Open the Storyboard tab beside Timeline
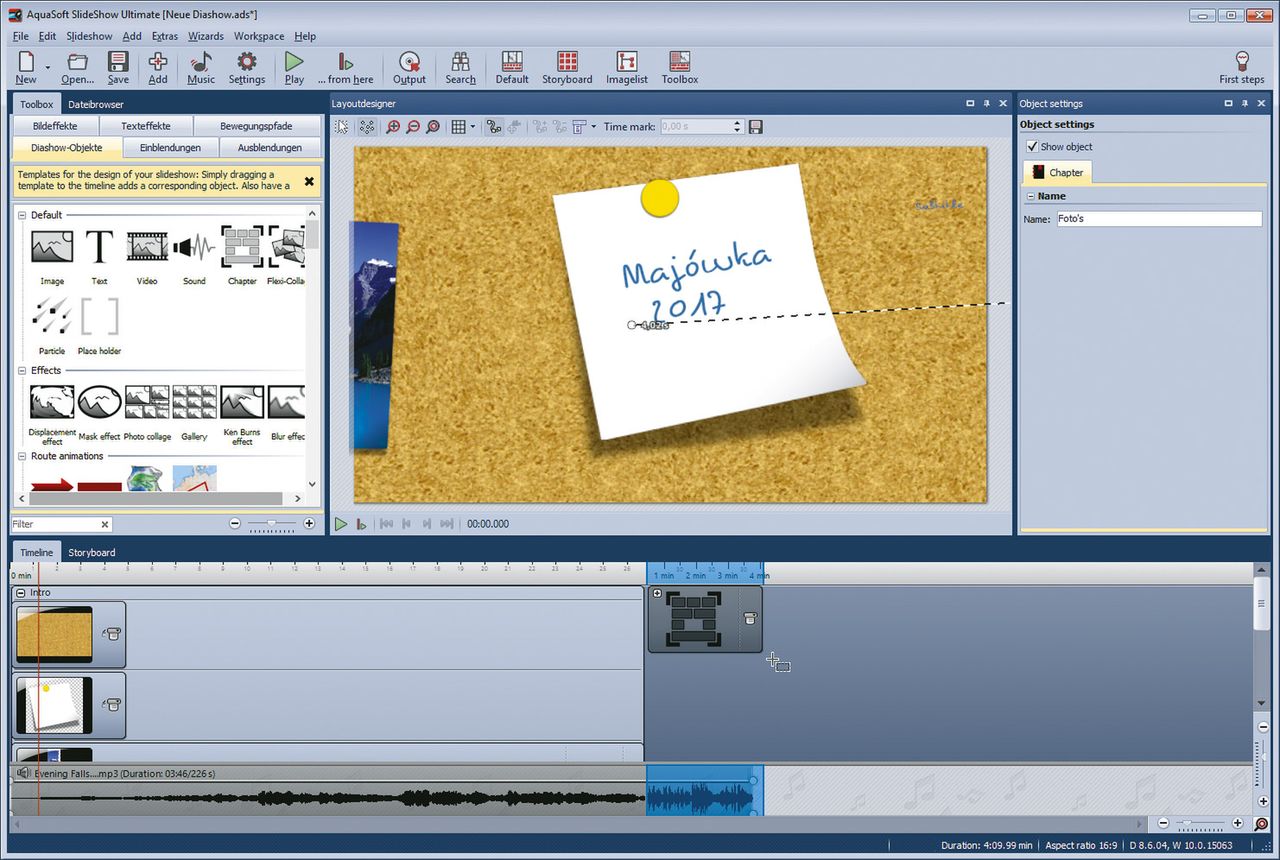This screenshot has width=1280, height=860. pos(91,552)
